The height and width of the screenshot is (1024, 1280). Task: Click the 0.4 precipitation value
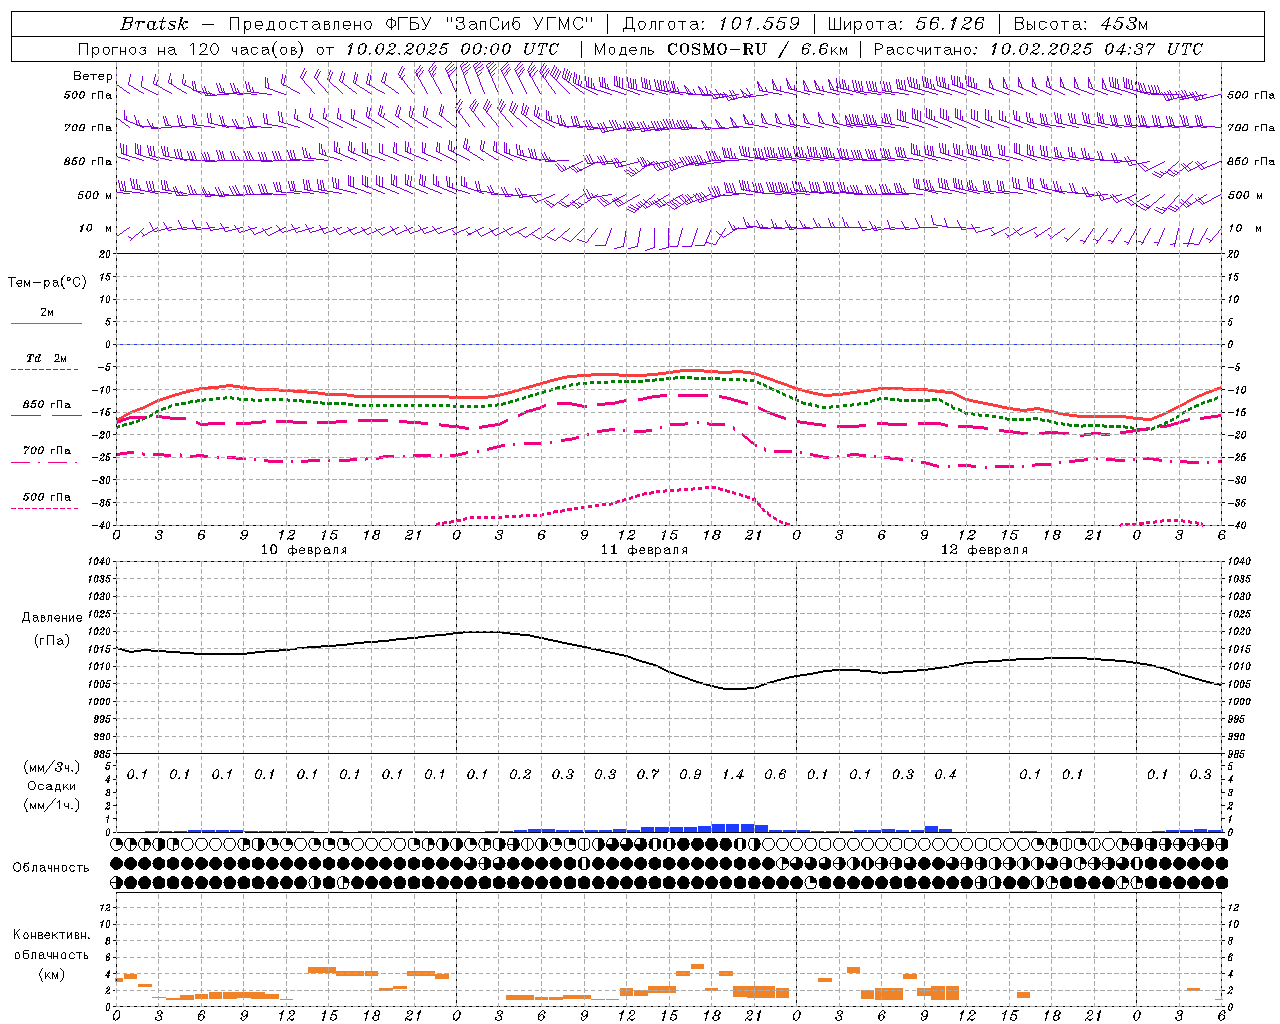click(x=945, y=774)
